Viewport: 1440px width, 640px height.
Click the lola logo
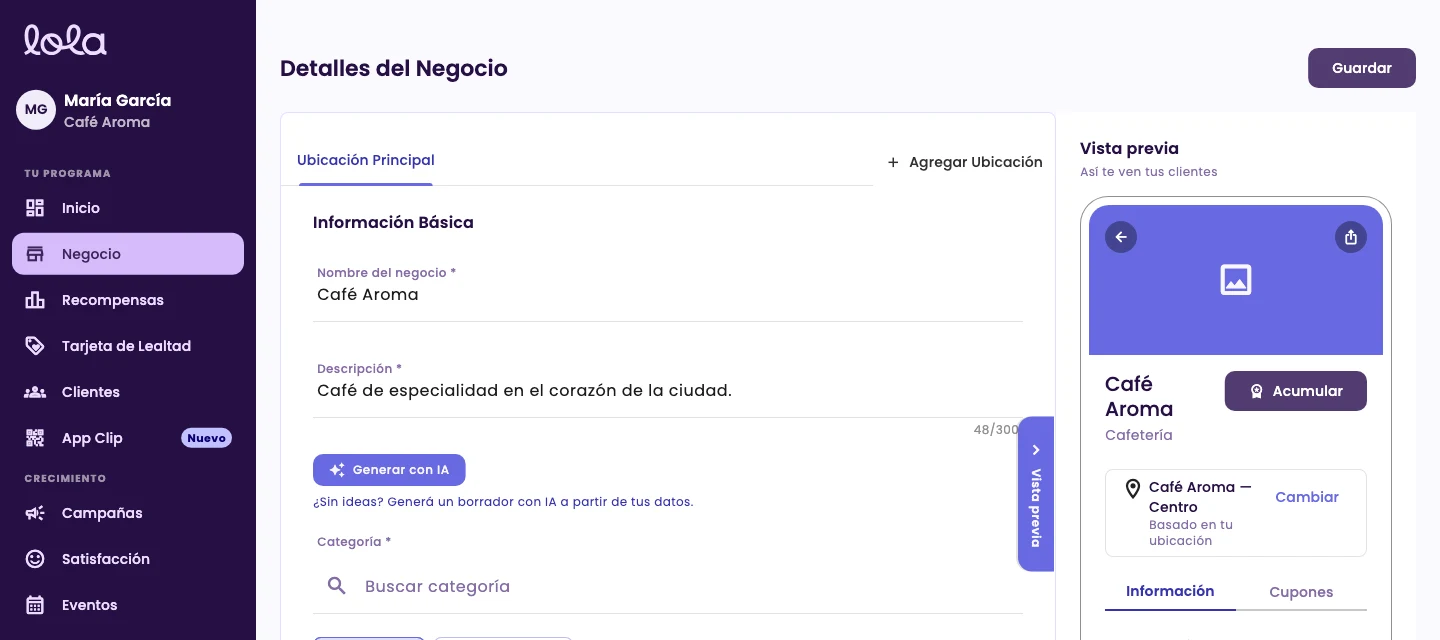coord(65,39)
